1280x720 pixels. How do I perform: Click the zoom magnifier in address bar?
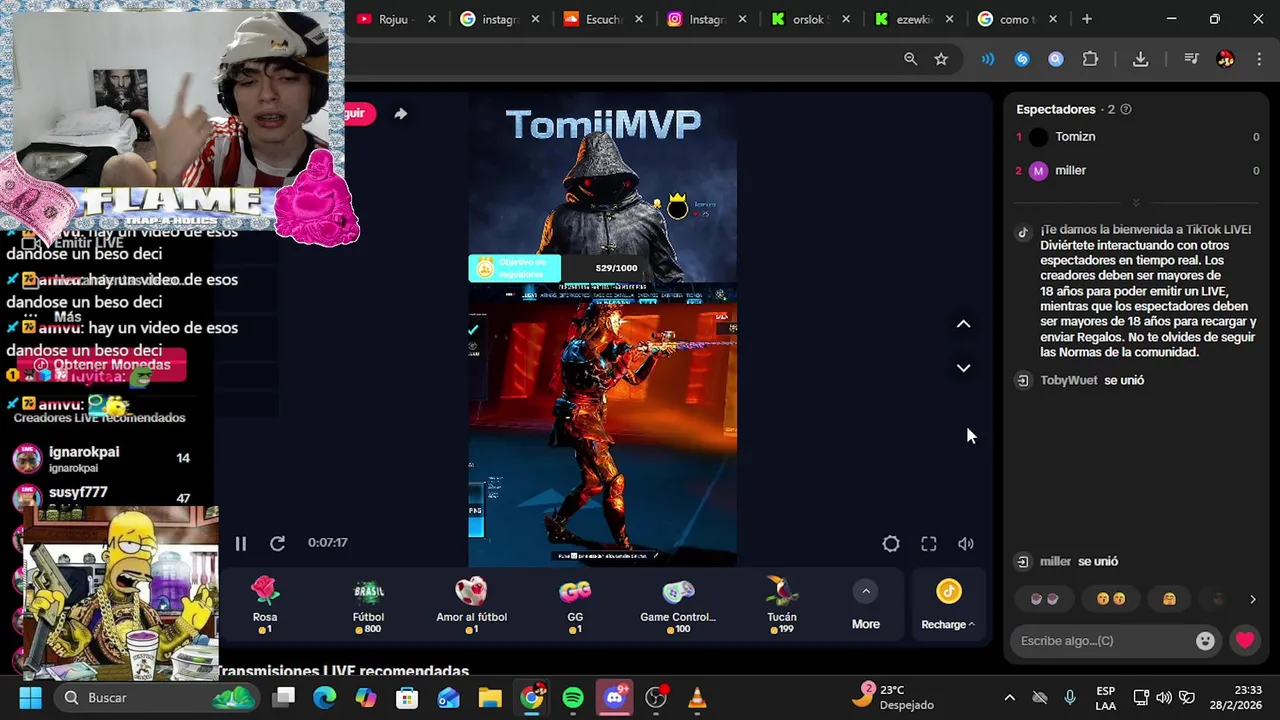(x=910, y=59)
